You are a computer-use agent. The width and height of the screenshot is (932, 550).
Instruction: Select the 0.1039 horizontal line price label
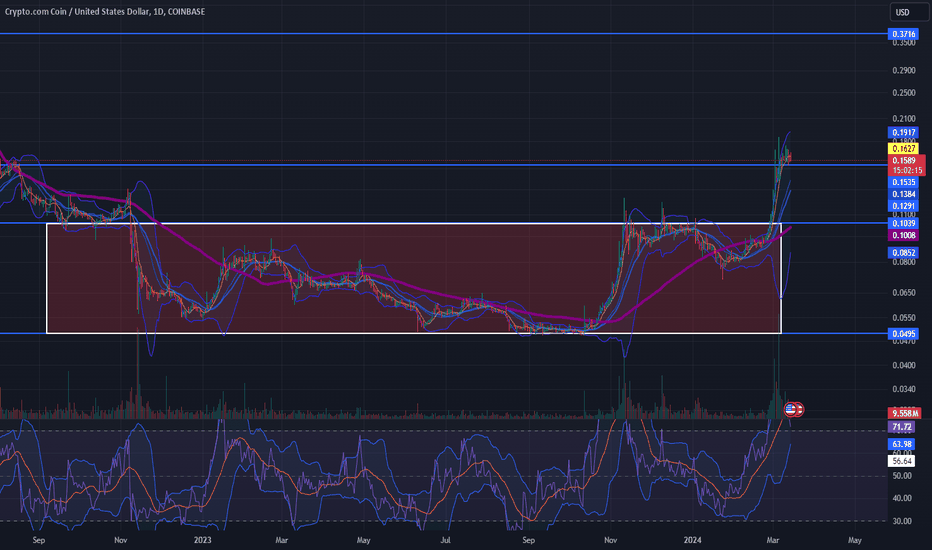point(903,223)
